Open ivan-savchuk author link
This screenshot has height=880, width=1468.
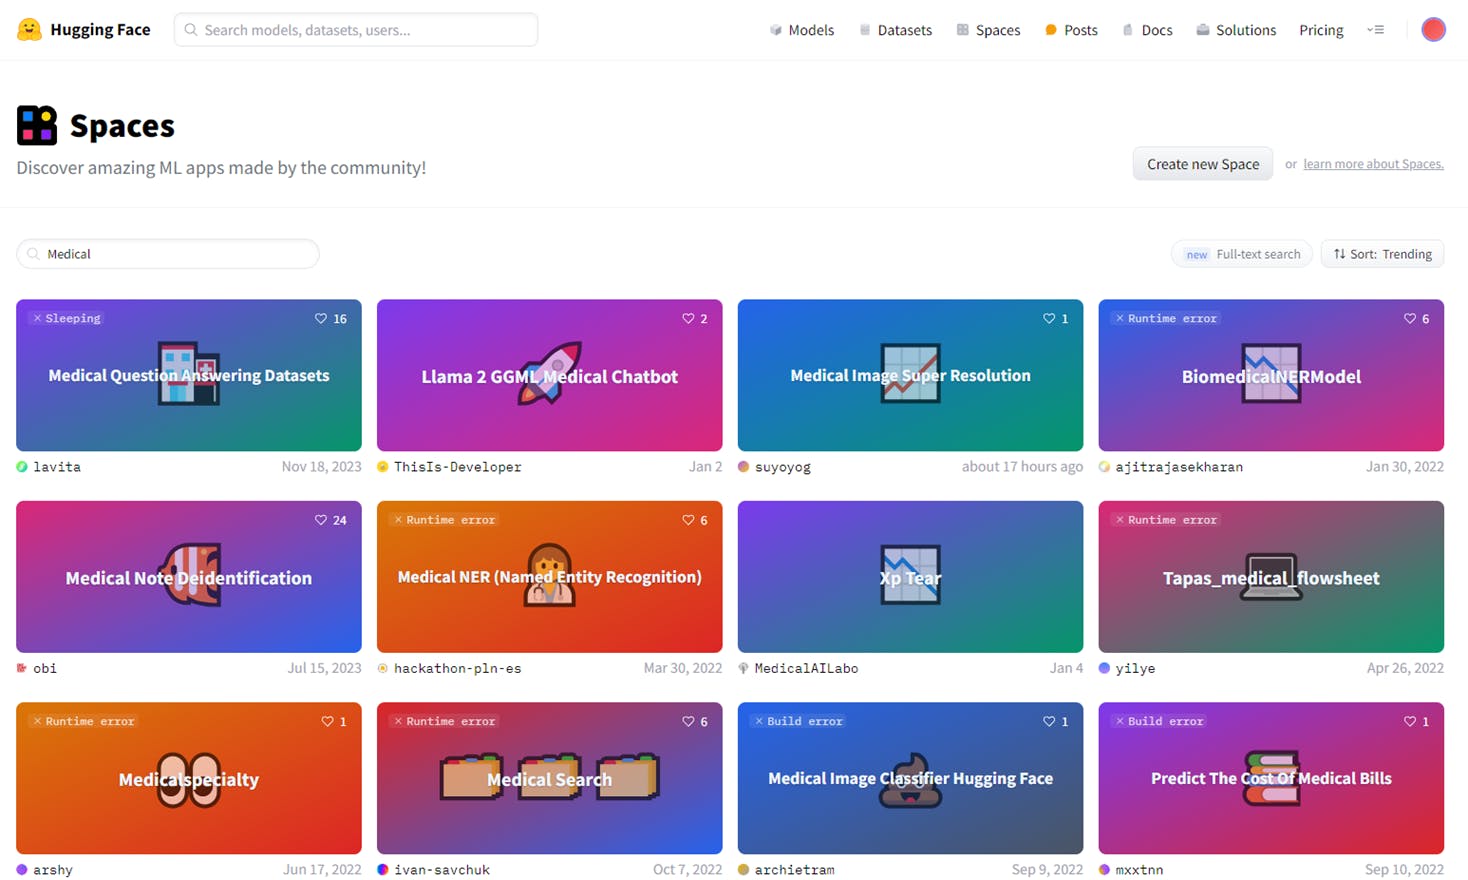pos(442,870)
